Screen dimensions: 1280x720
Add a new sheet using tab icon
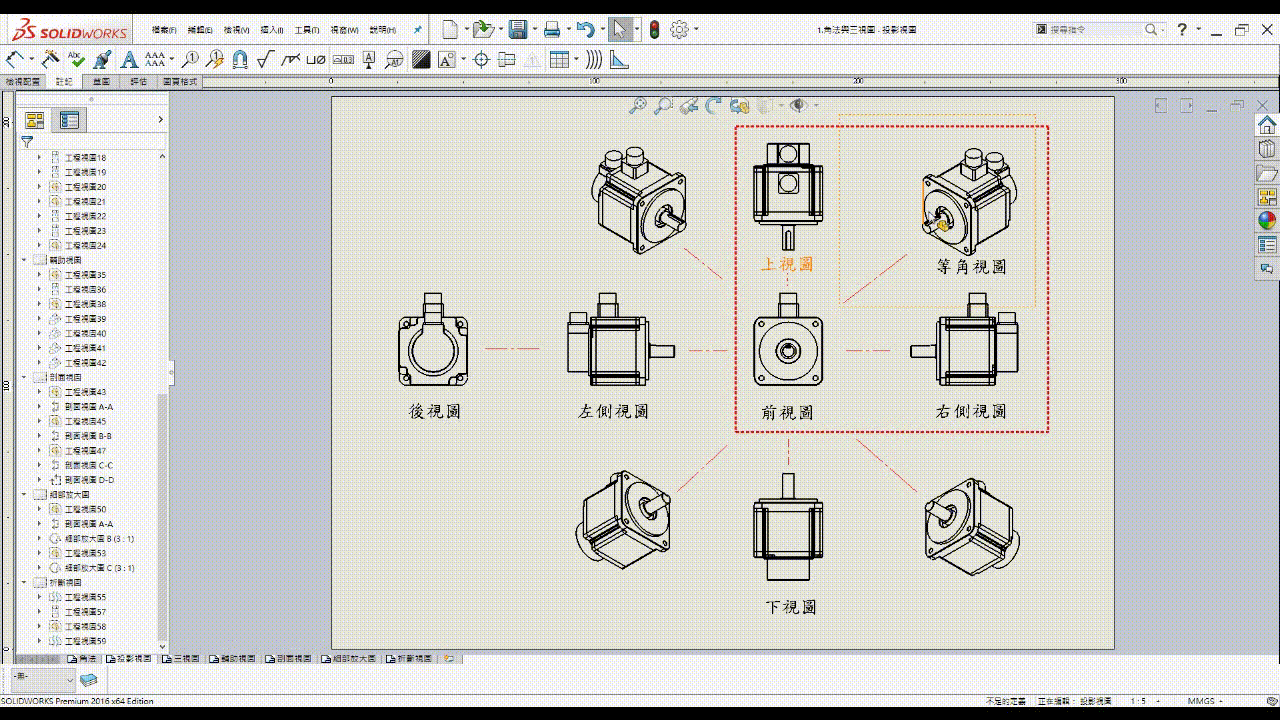(449, 659)
